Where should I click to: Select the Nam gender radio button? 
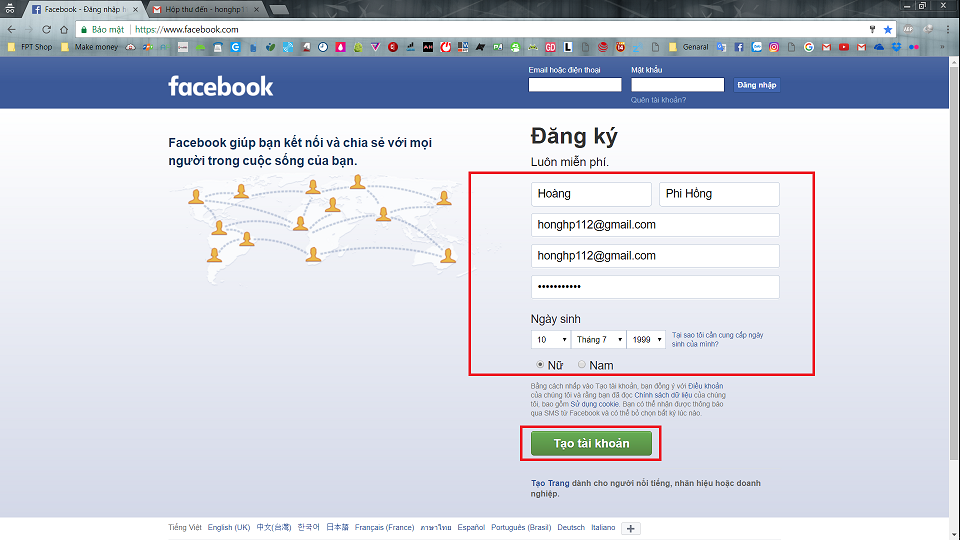click(582, 365)
